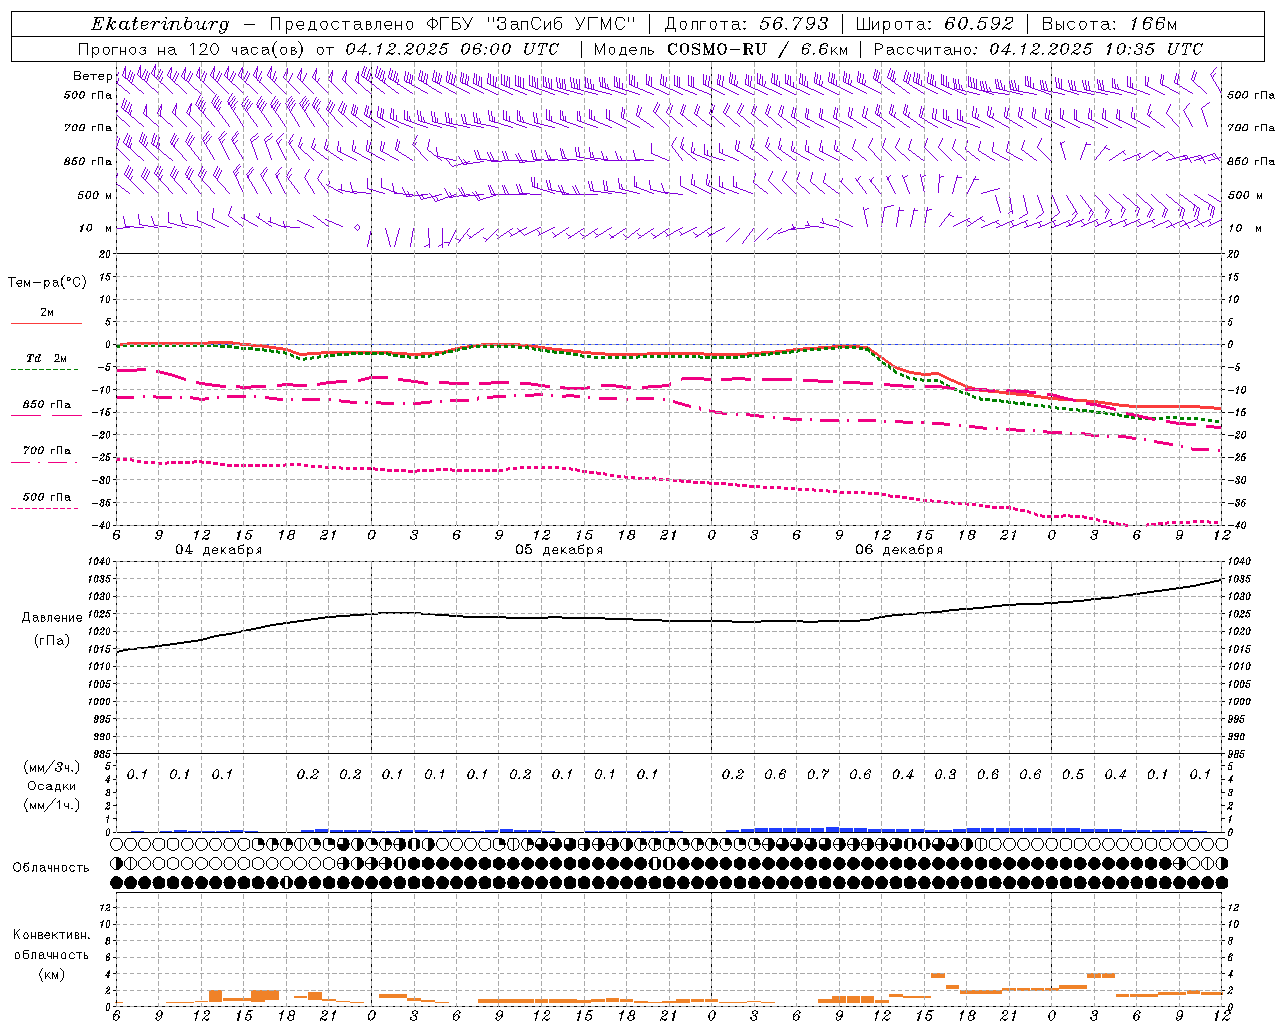1280x1024 pixels.
Task: Click the 06 декабря date label
Action: coord(899,550)
